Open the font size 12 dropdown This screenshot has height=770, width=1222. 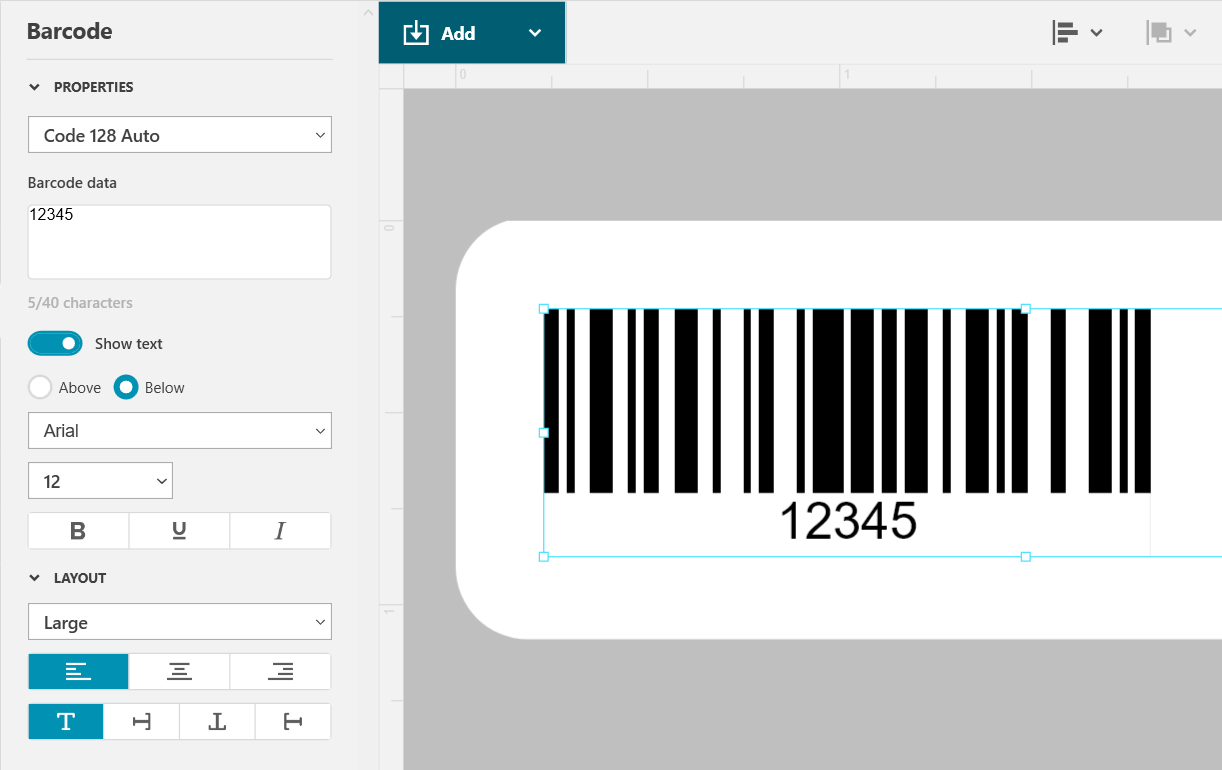point(100,481)
